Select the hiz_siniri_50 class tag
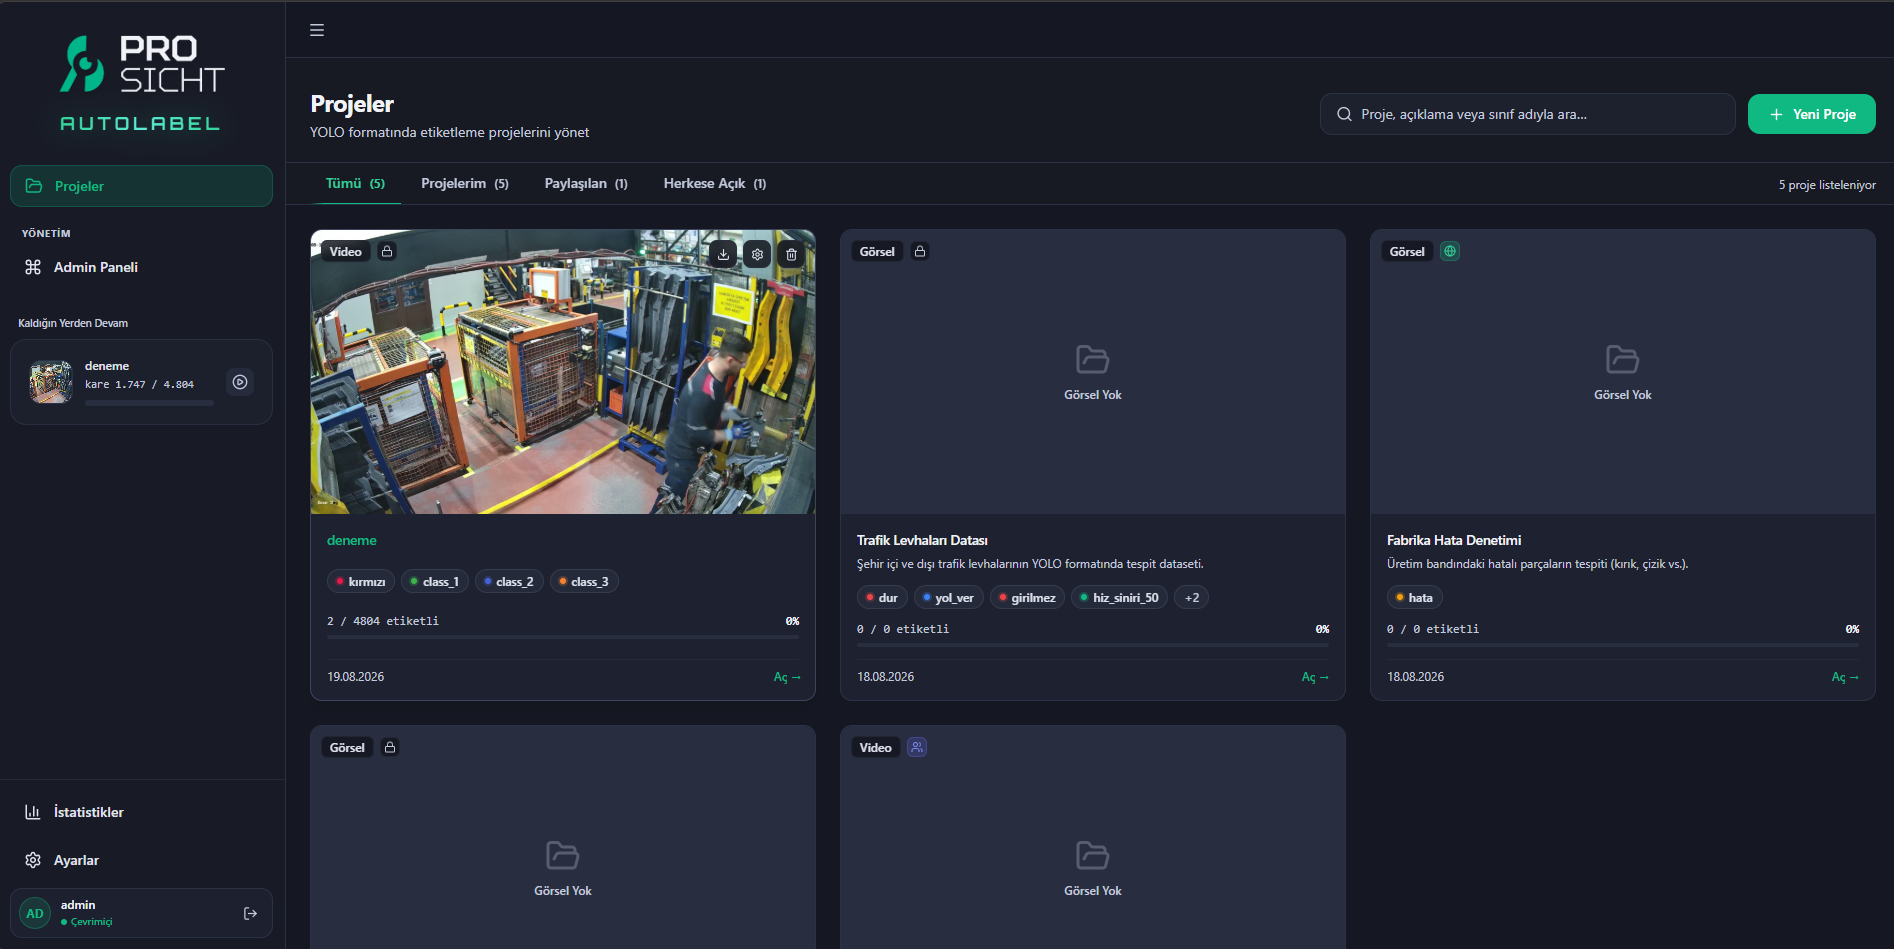The image size is (1894, 949). click(1119, 597)
